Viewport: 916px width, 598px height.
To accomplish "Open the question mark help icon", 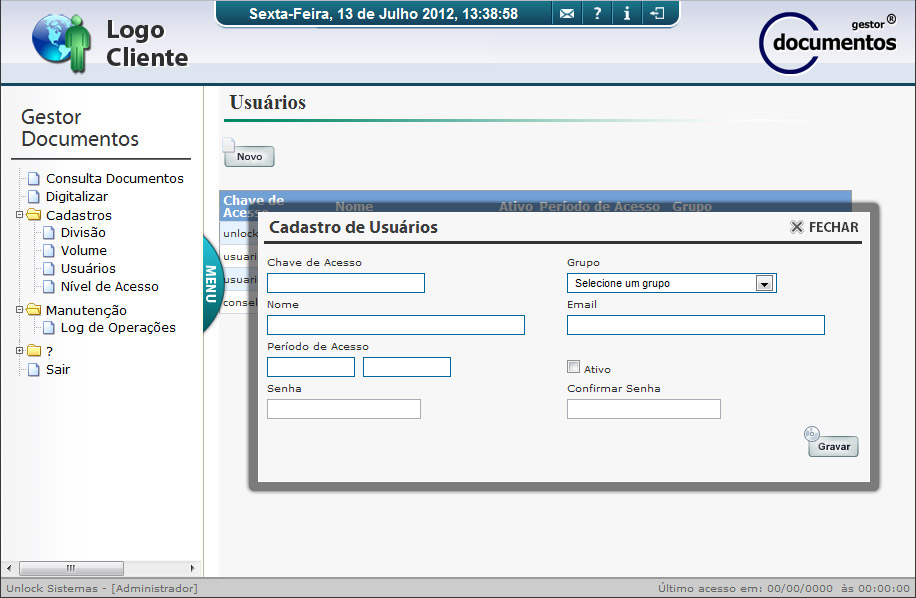I will pos(597,14).
